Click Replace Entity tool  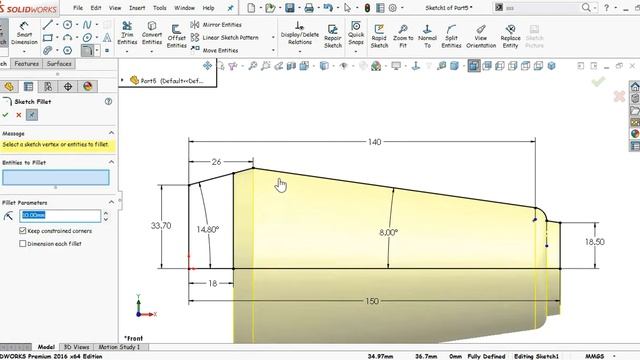[x=510, y=36]
